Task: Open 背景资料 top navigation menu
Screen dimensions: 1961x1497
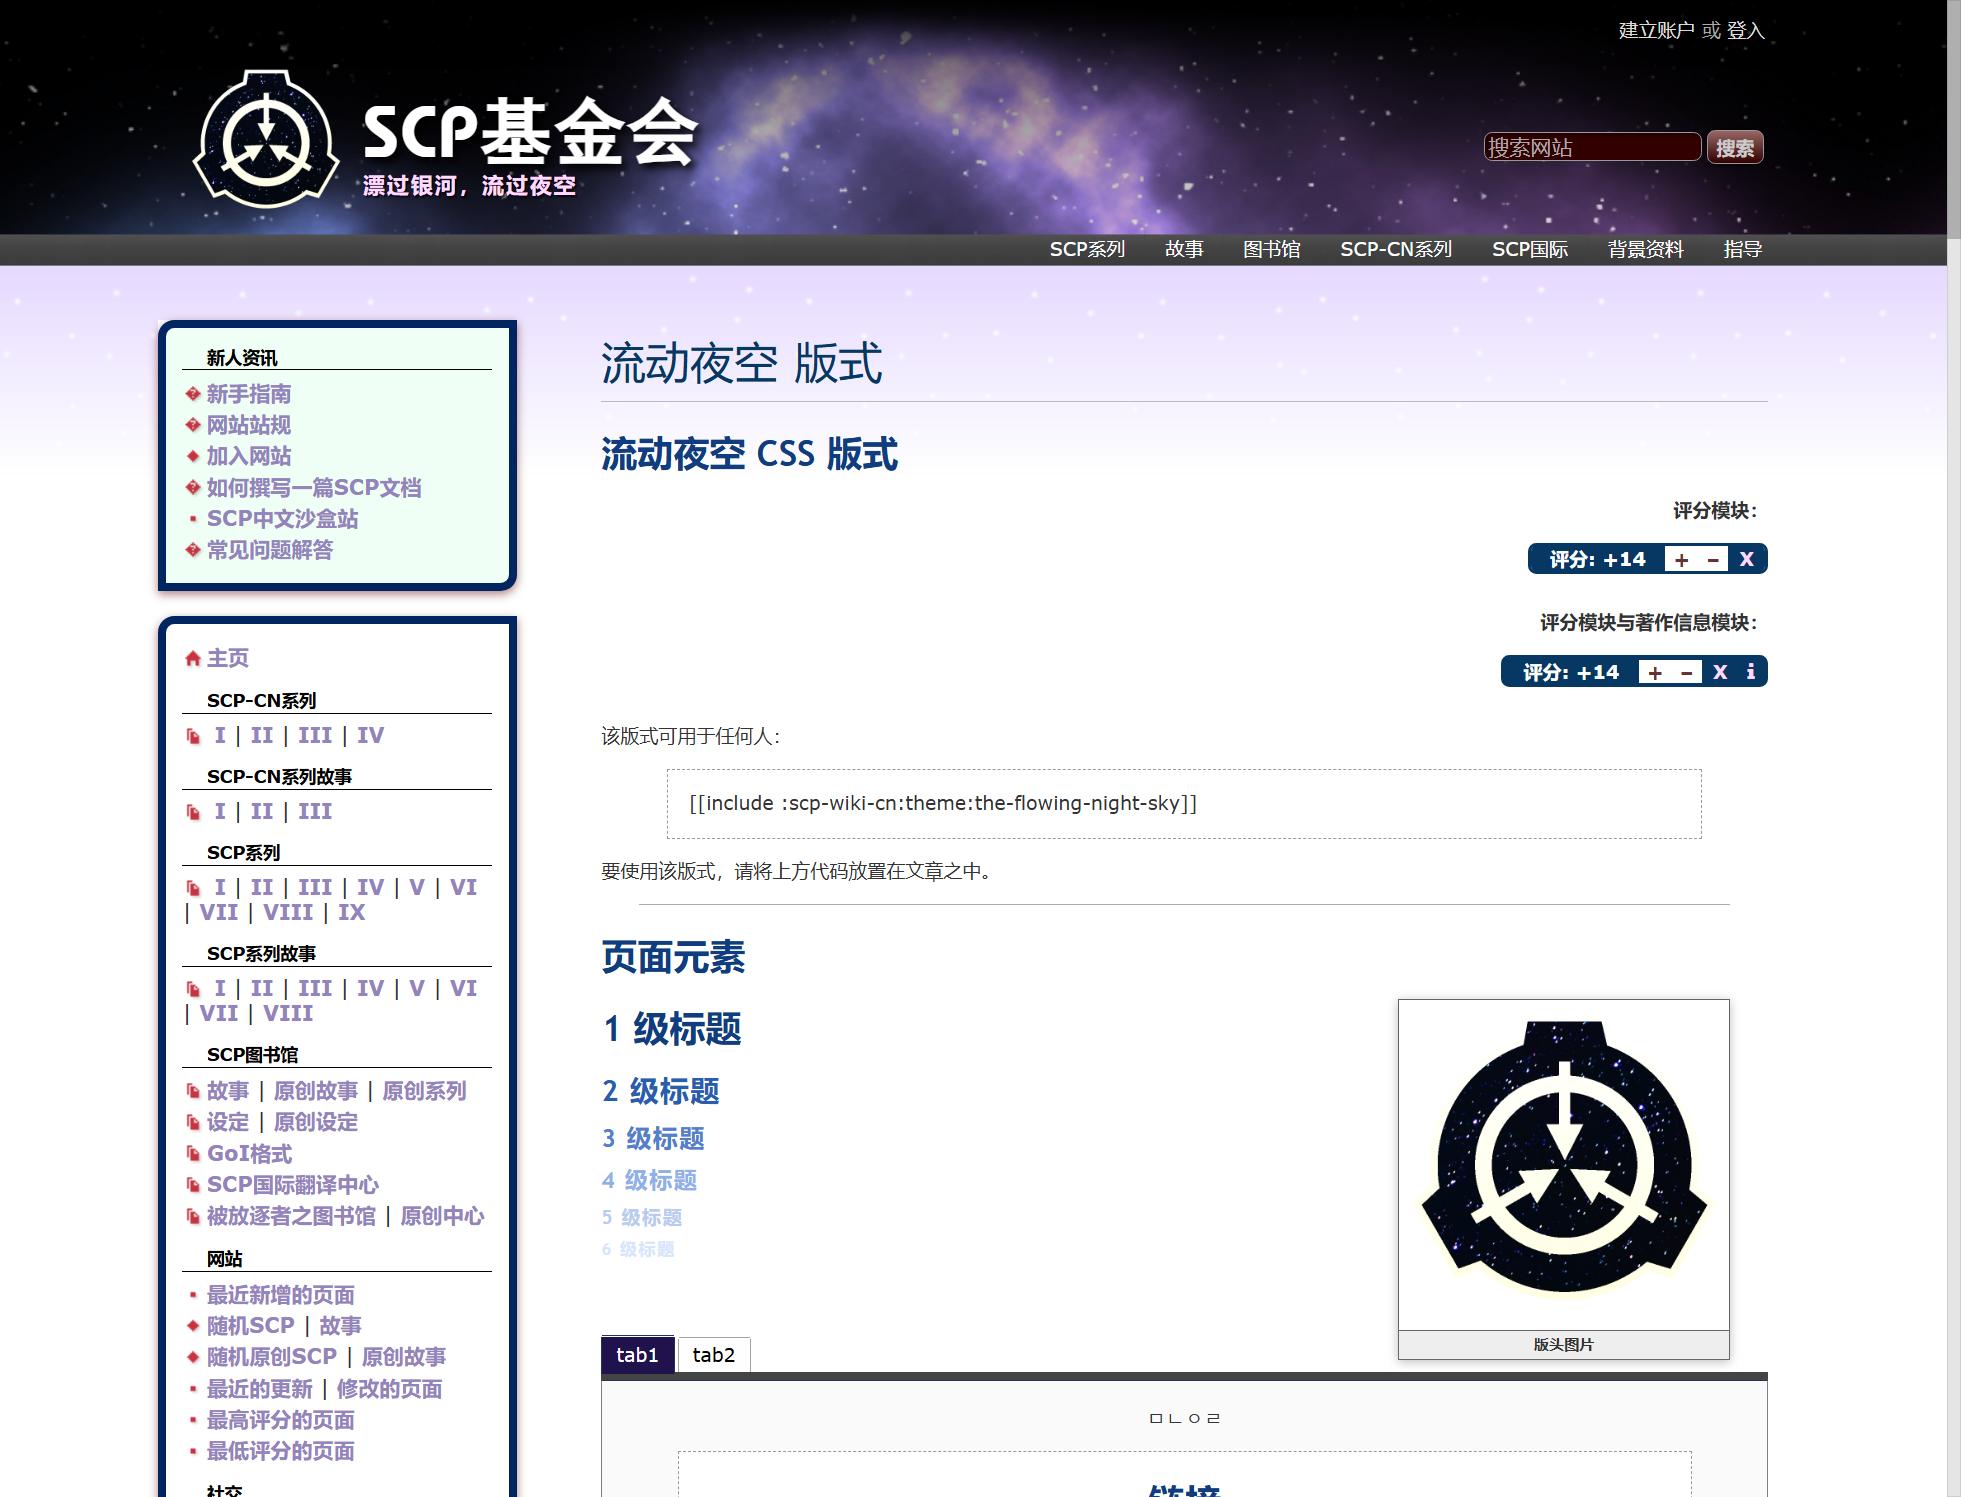Action: [x=1645, y=249]
